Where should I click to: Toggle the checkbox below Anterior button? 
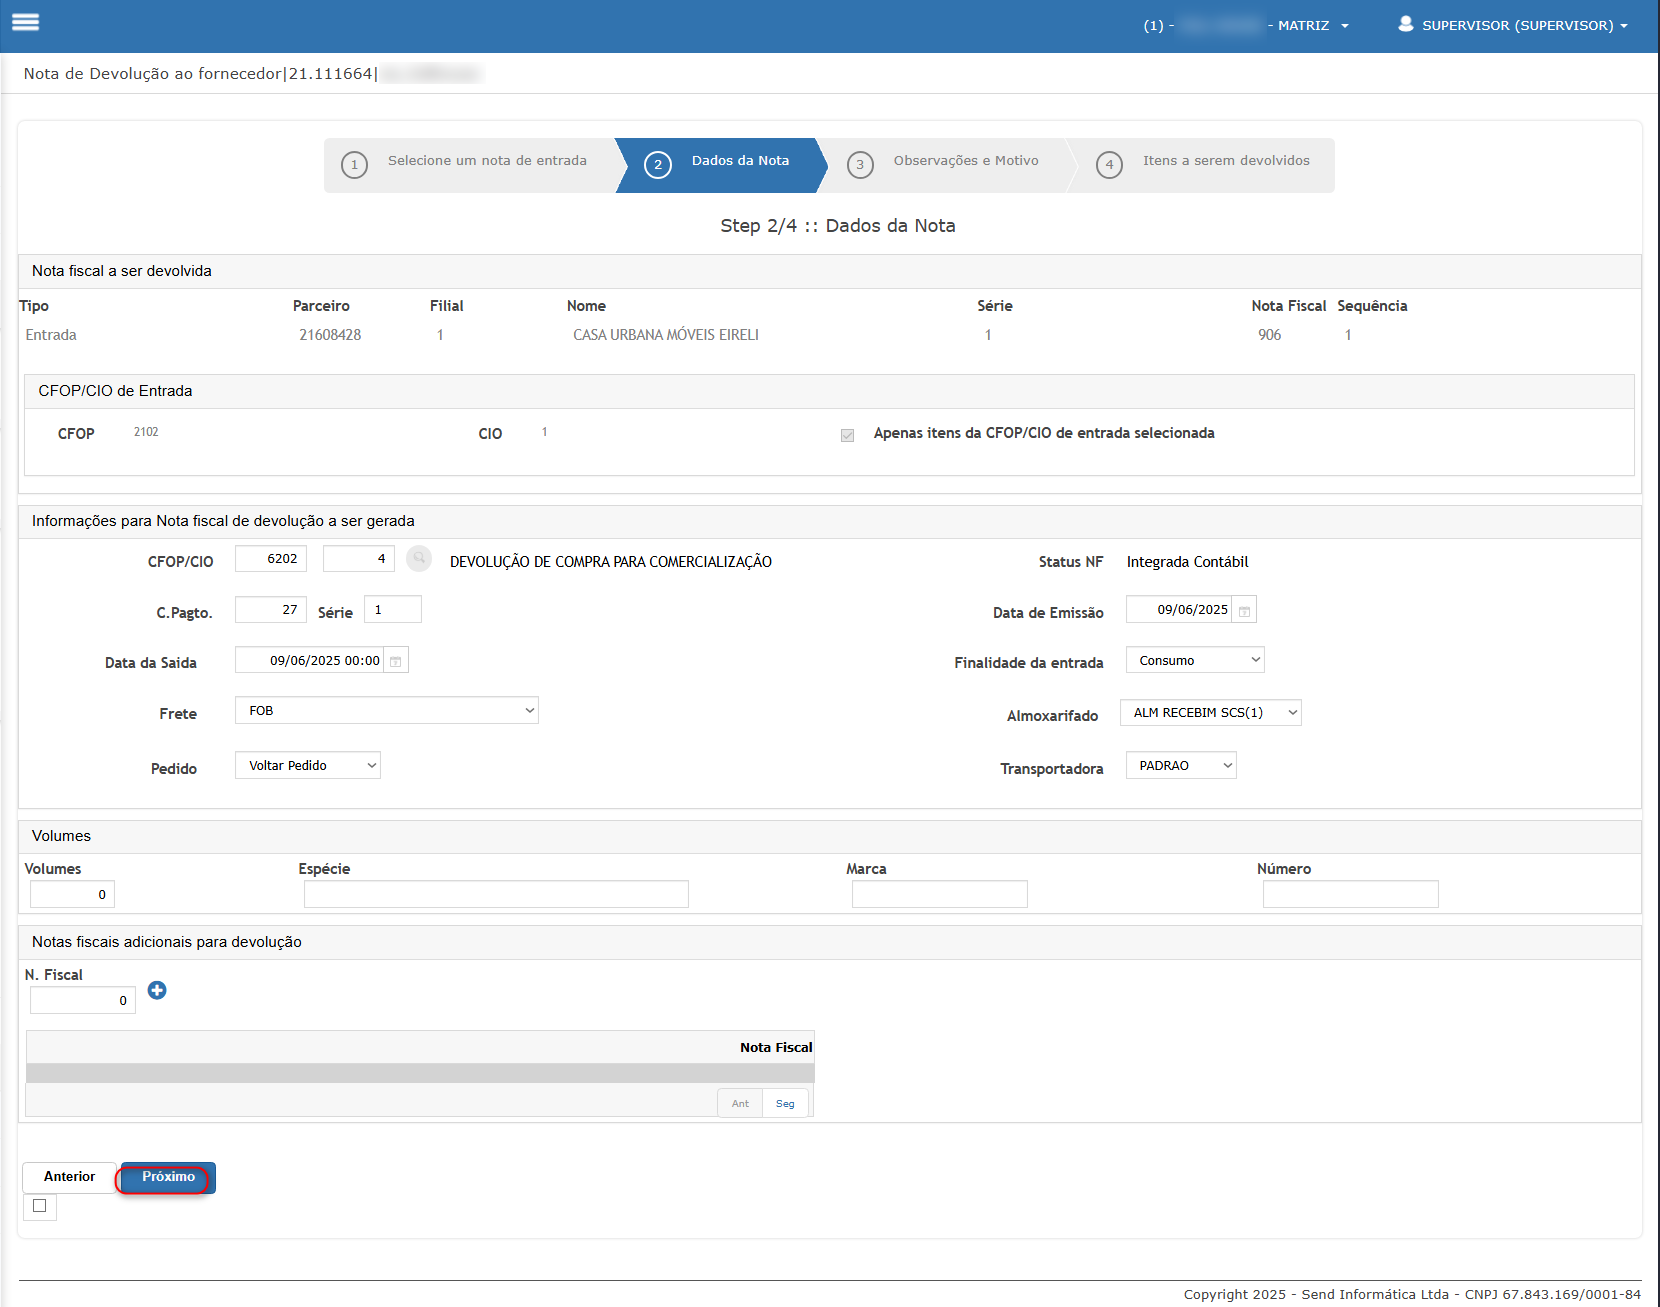click(x=40, y=1206)
